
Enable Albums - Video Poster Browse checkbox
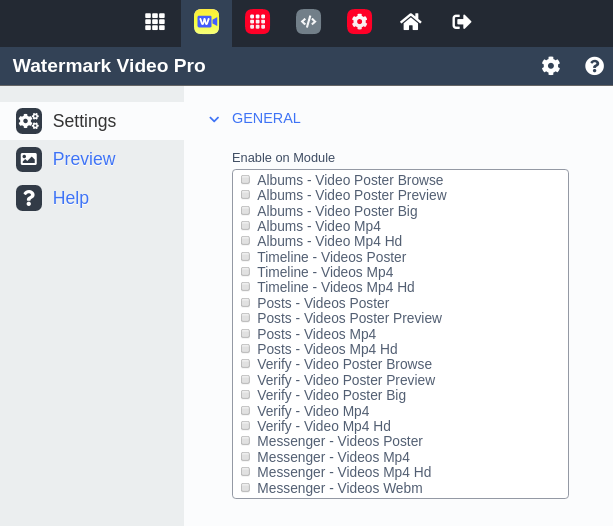pyautogui.click(x=246, y=180)
